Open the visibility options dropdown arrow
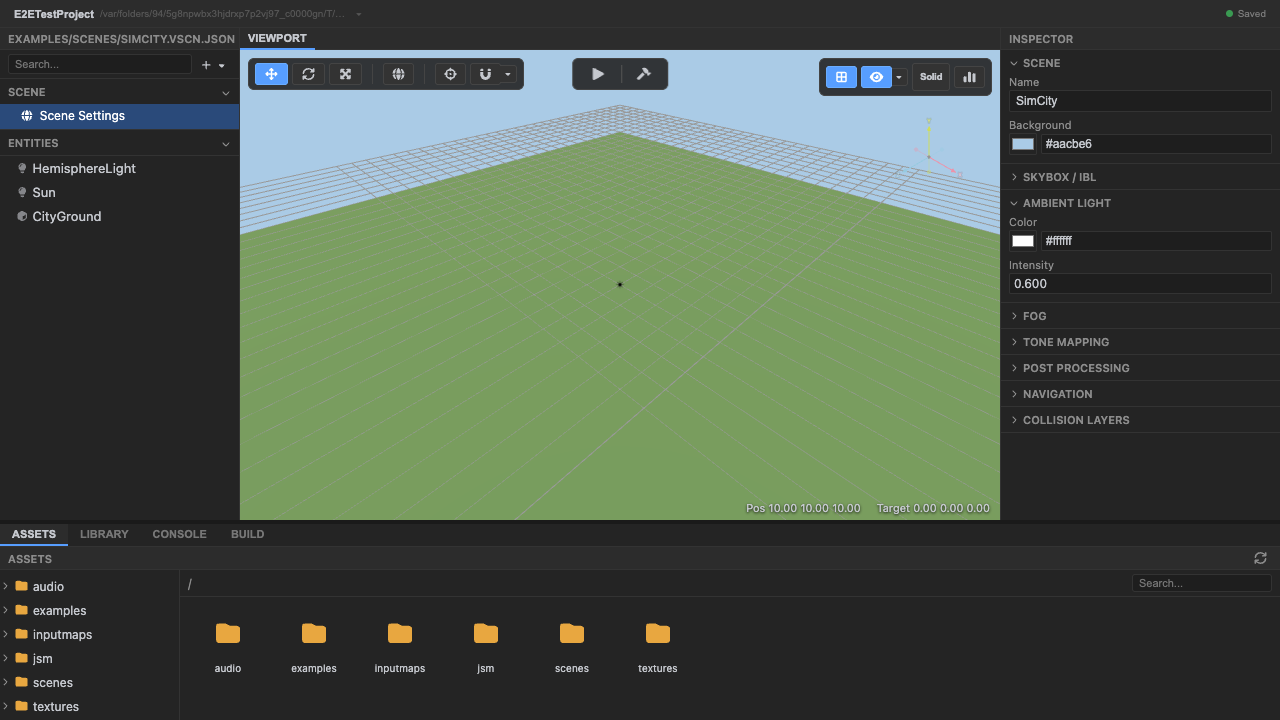The height and width of the screenshot is (720, 1280). [x=900, y=77]
